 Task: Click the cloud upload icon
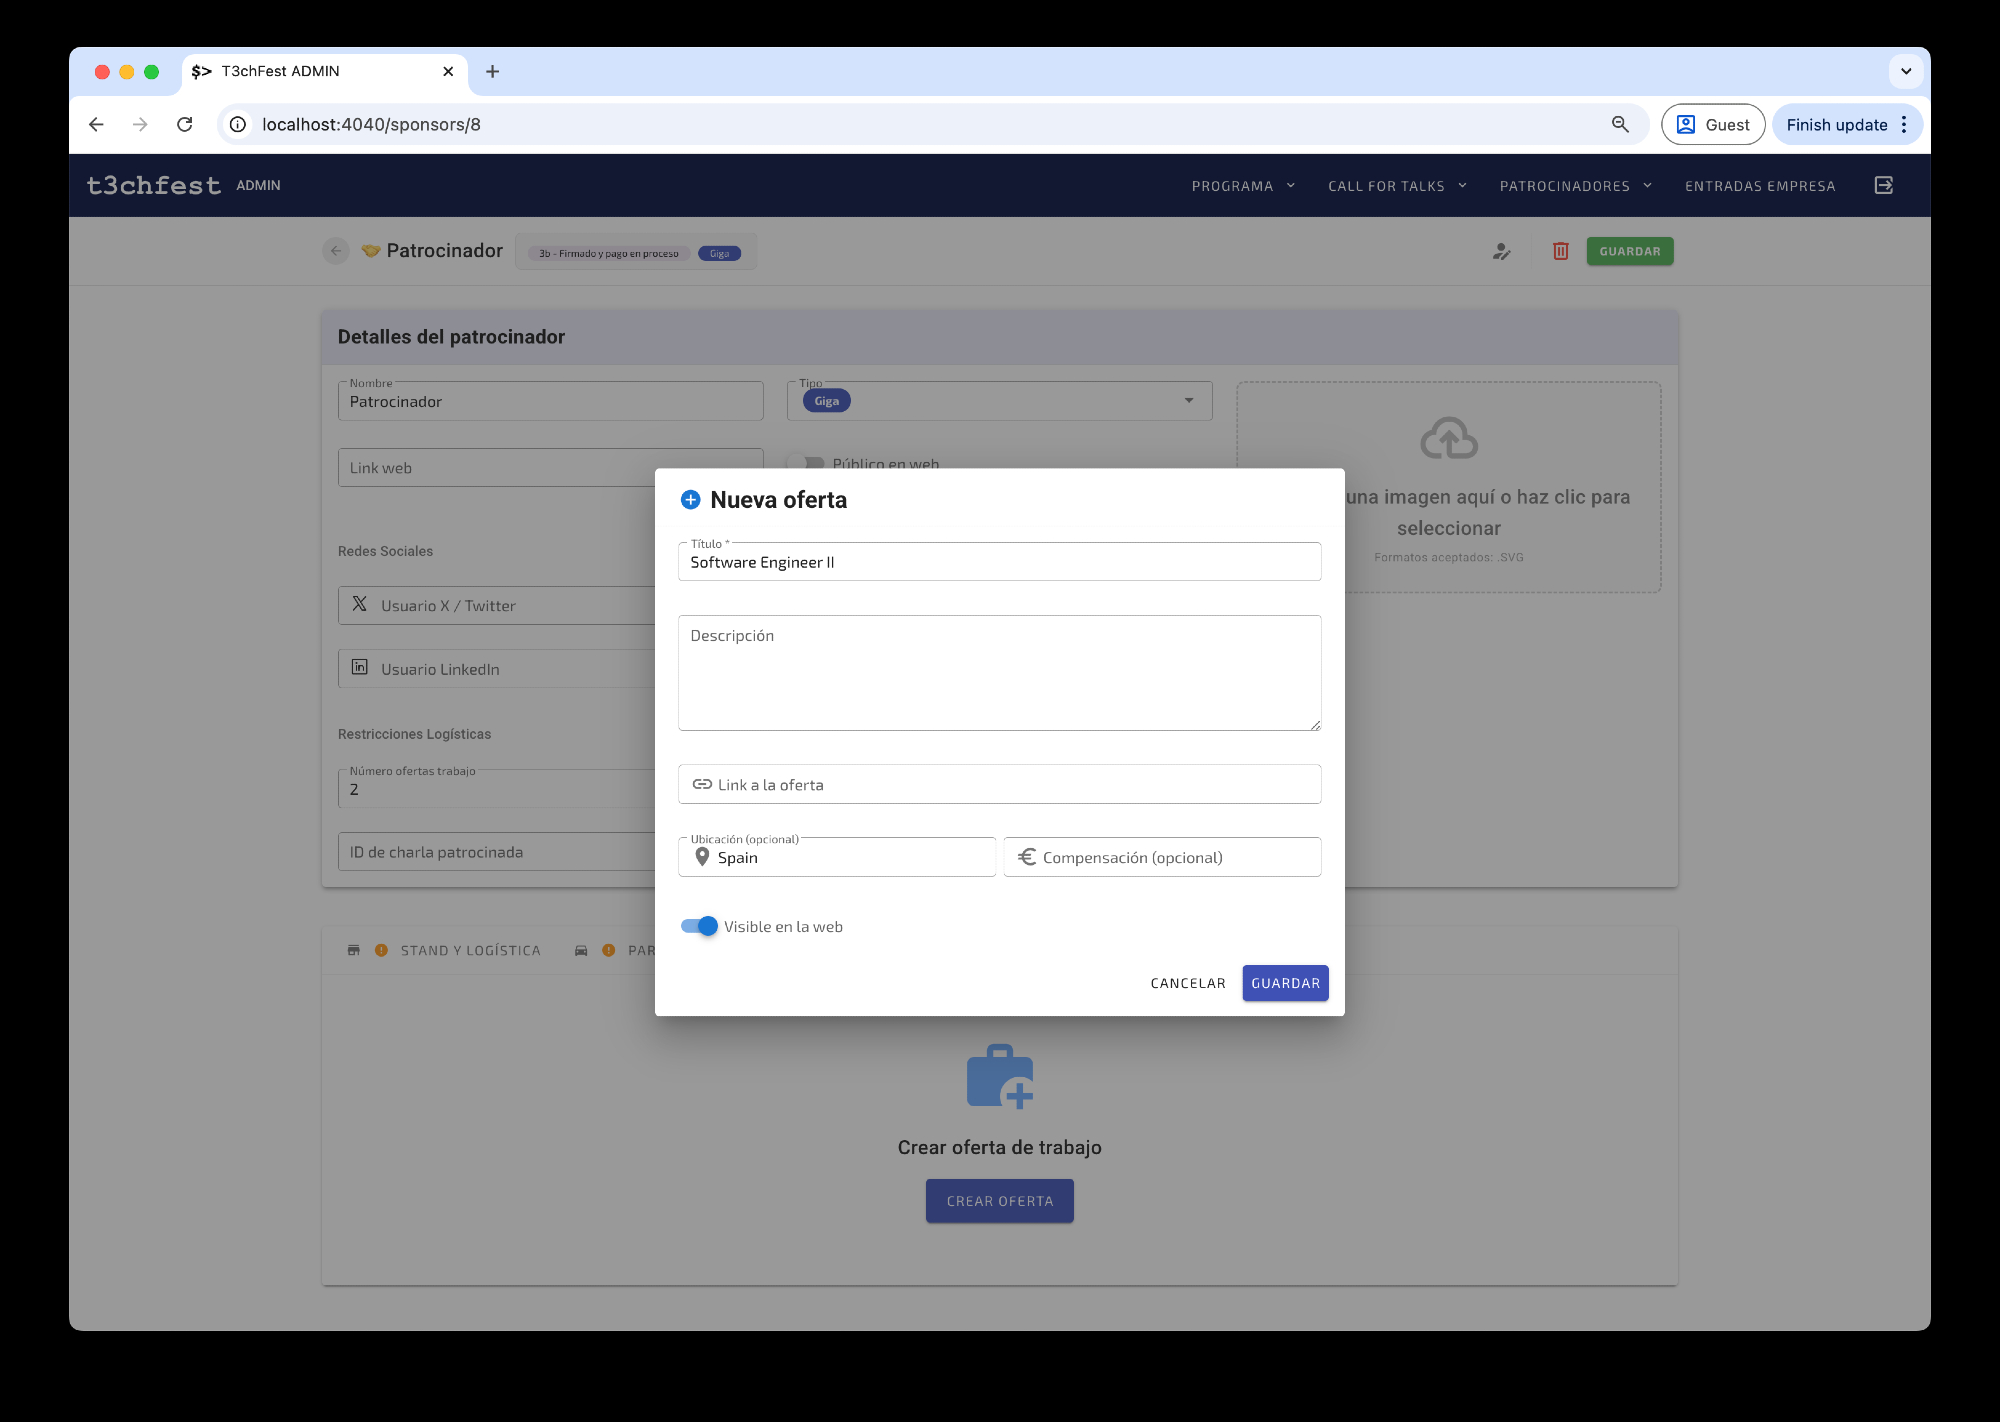[1448, 438]
